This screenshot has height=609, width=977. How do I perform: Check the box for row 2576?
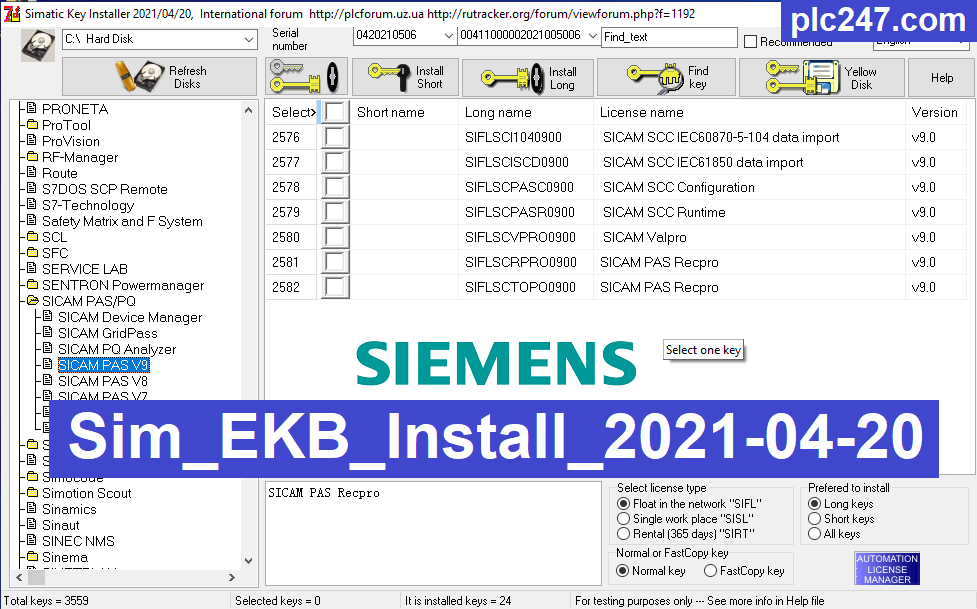(335, 137)
